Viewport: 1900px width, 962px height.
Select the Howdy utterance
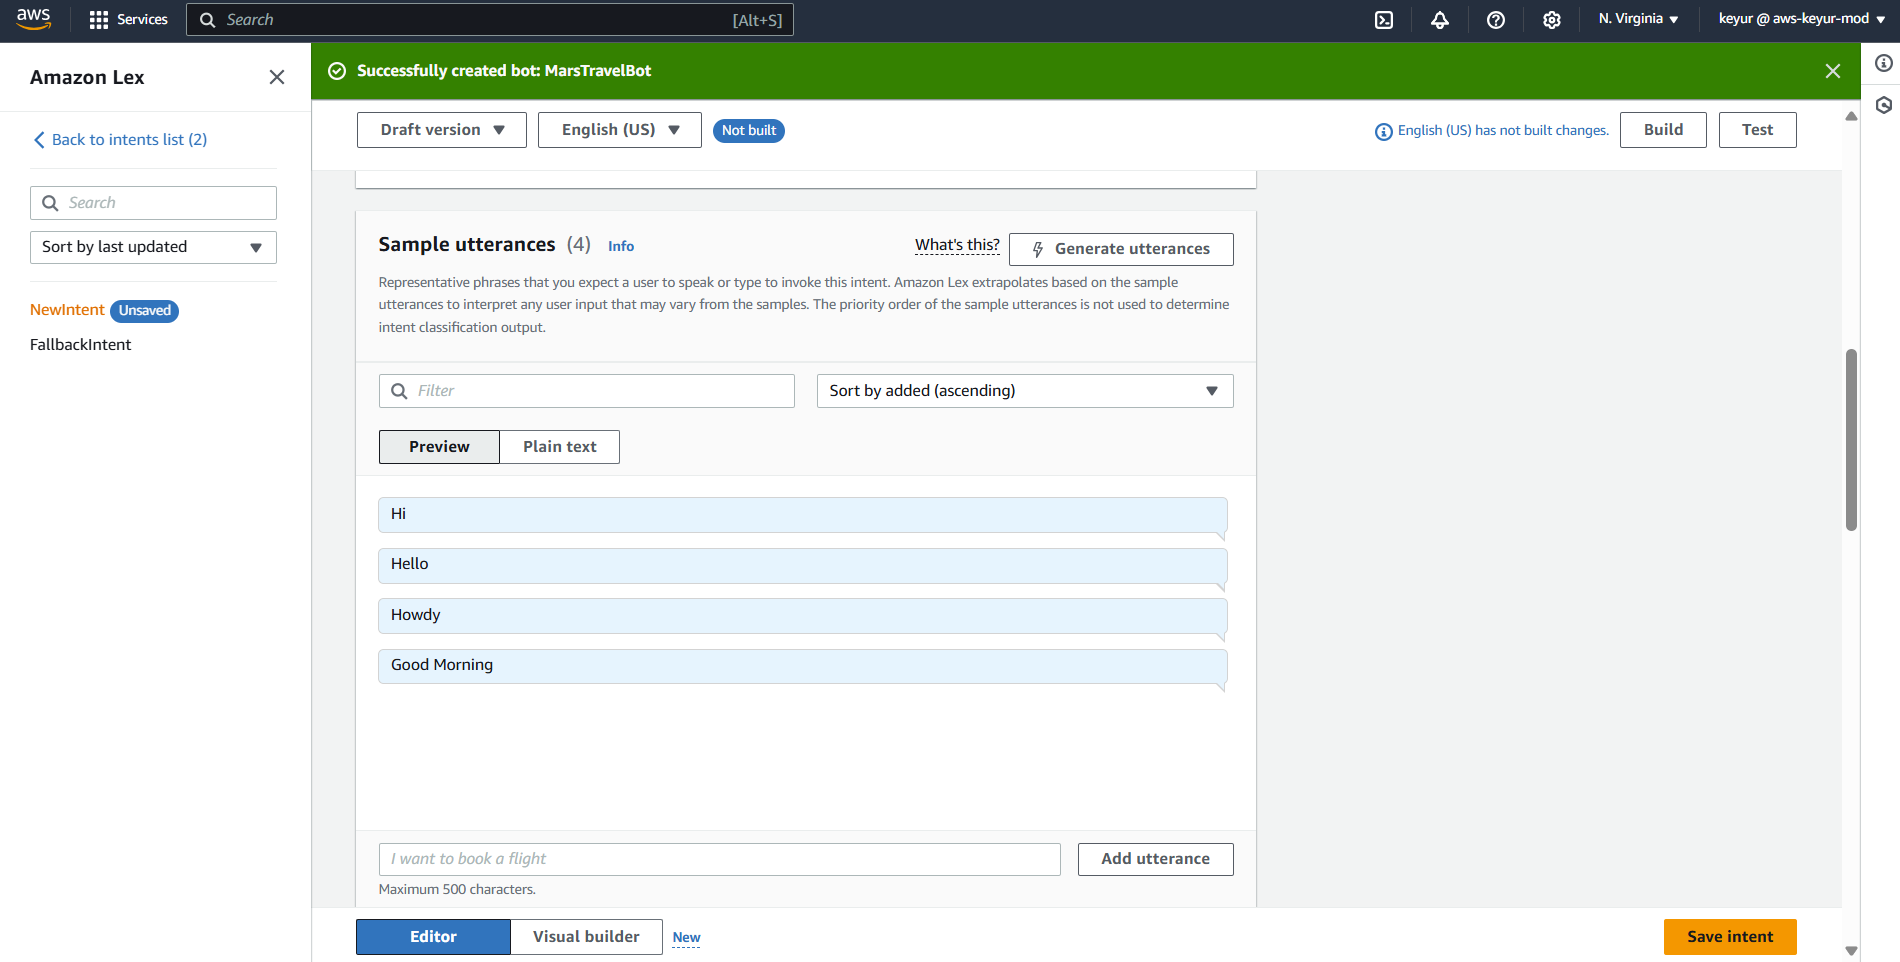pyautogui.click(x=803, y=616)
